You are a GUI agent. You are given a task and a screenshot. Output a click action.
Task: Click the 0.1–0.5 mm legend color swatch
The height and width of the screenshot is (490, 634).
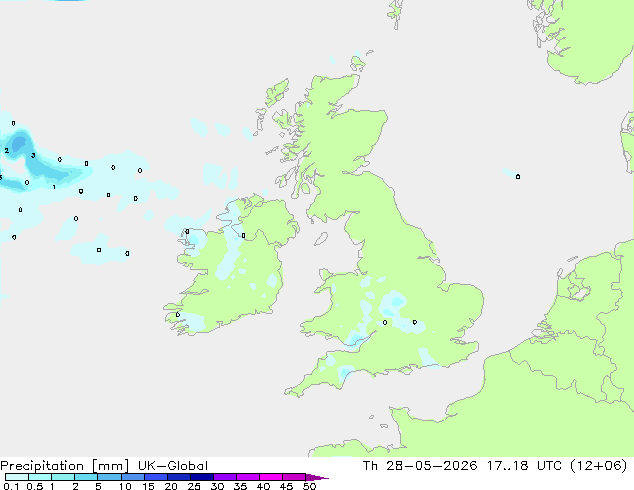17,477
